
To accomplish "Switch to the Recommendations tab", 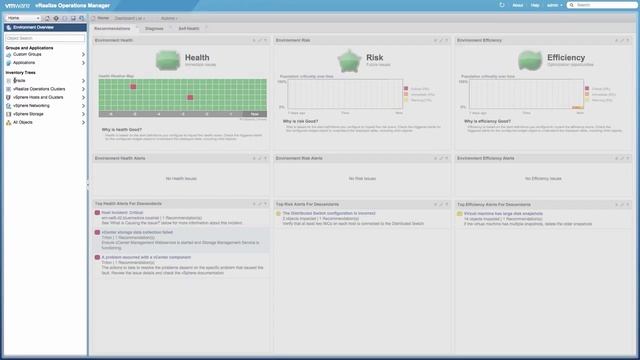I will tap(112, 29).
